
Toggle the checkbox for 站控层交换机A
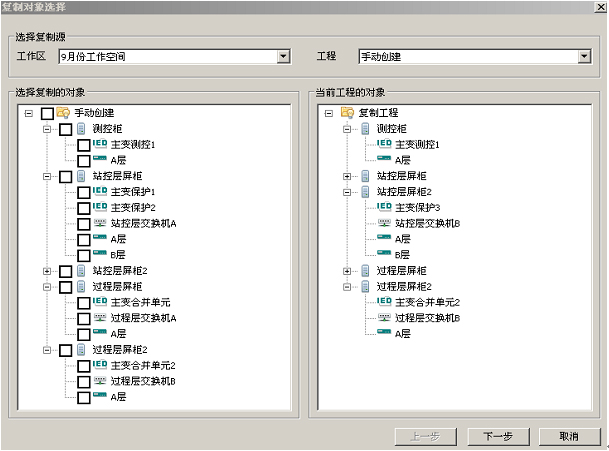(83, 224)
